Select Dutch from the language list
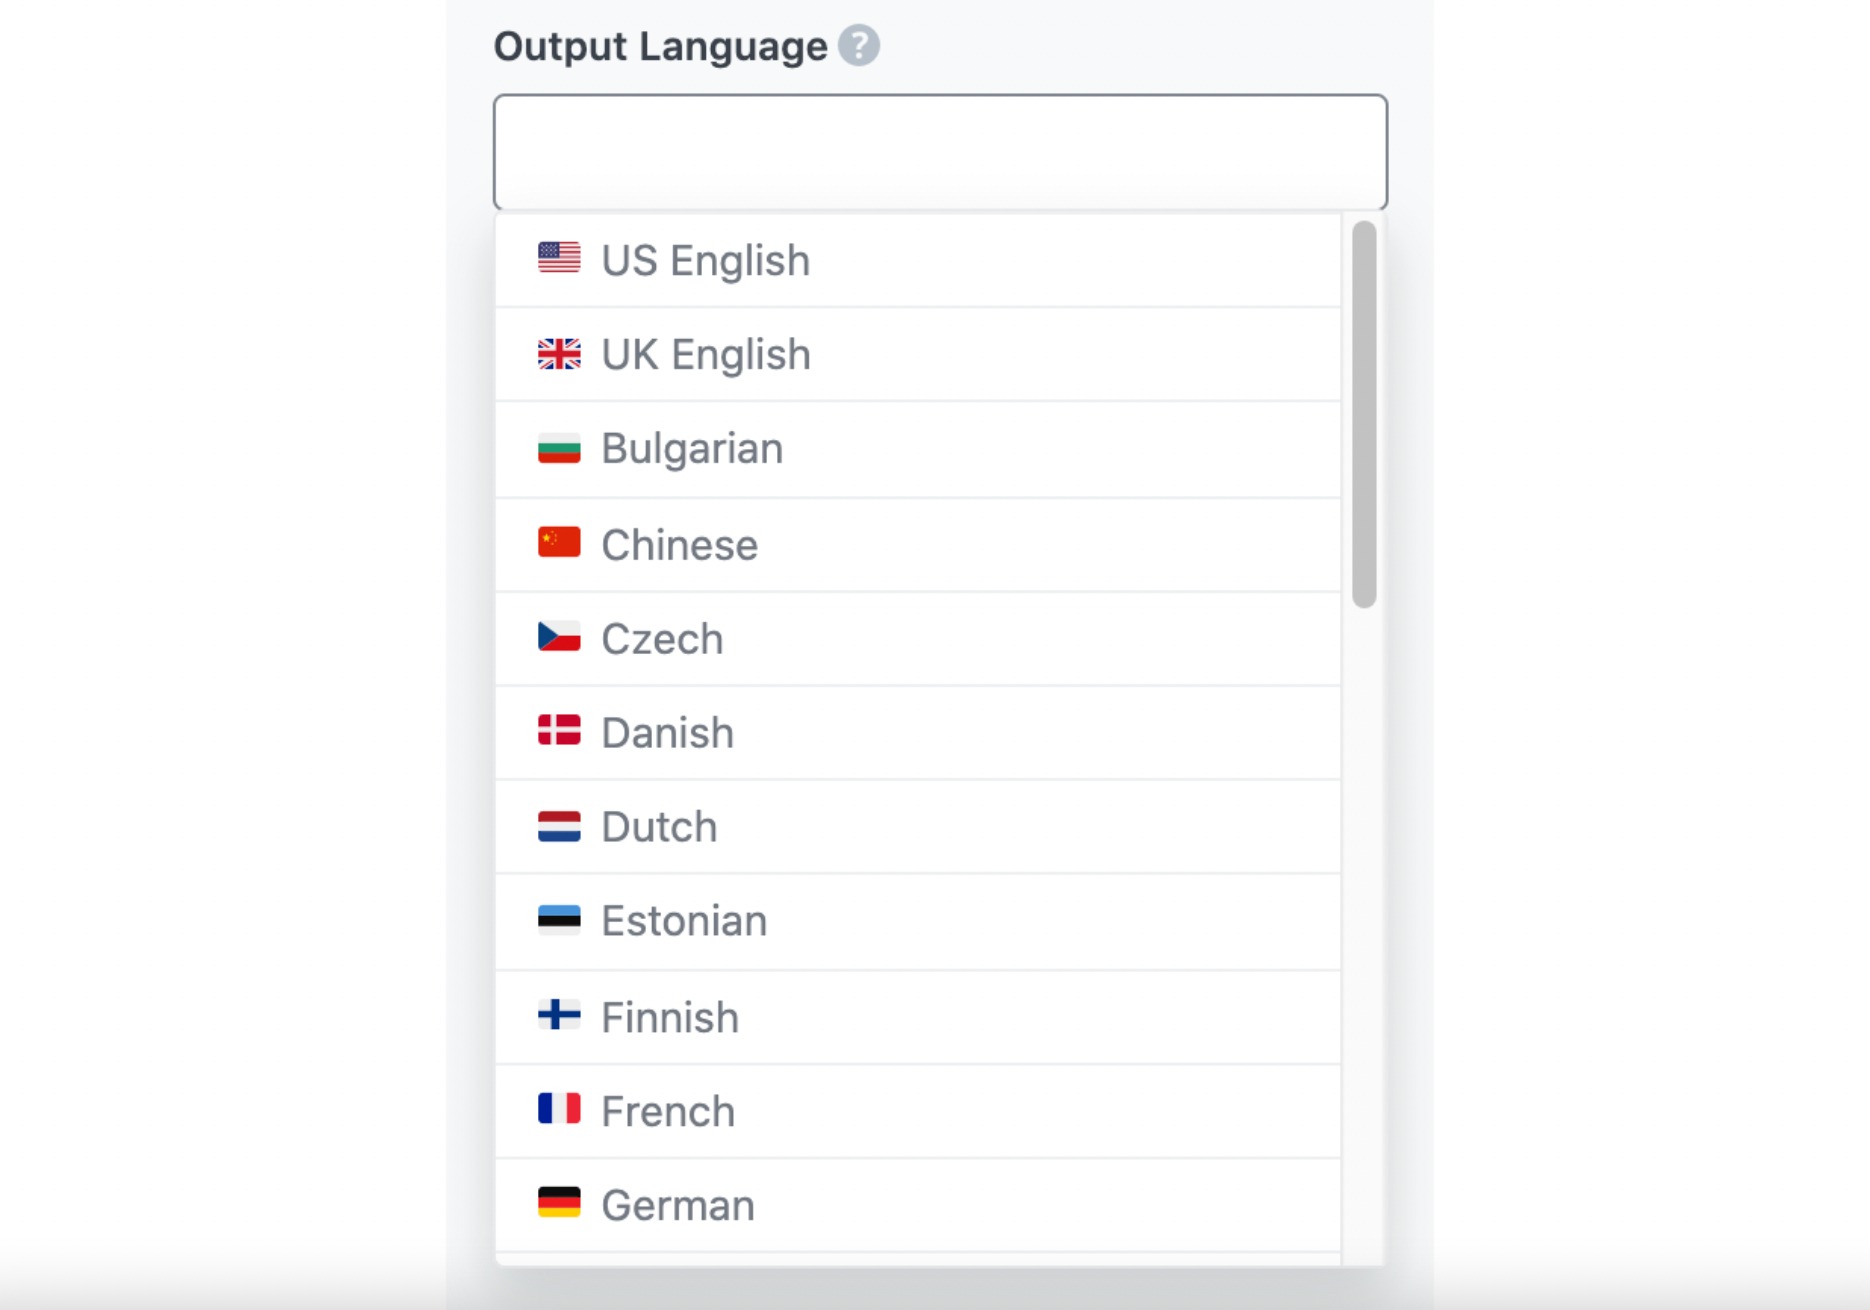Viewport: 1870px width, 1310px height. pos(658,826)
